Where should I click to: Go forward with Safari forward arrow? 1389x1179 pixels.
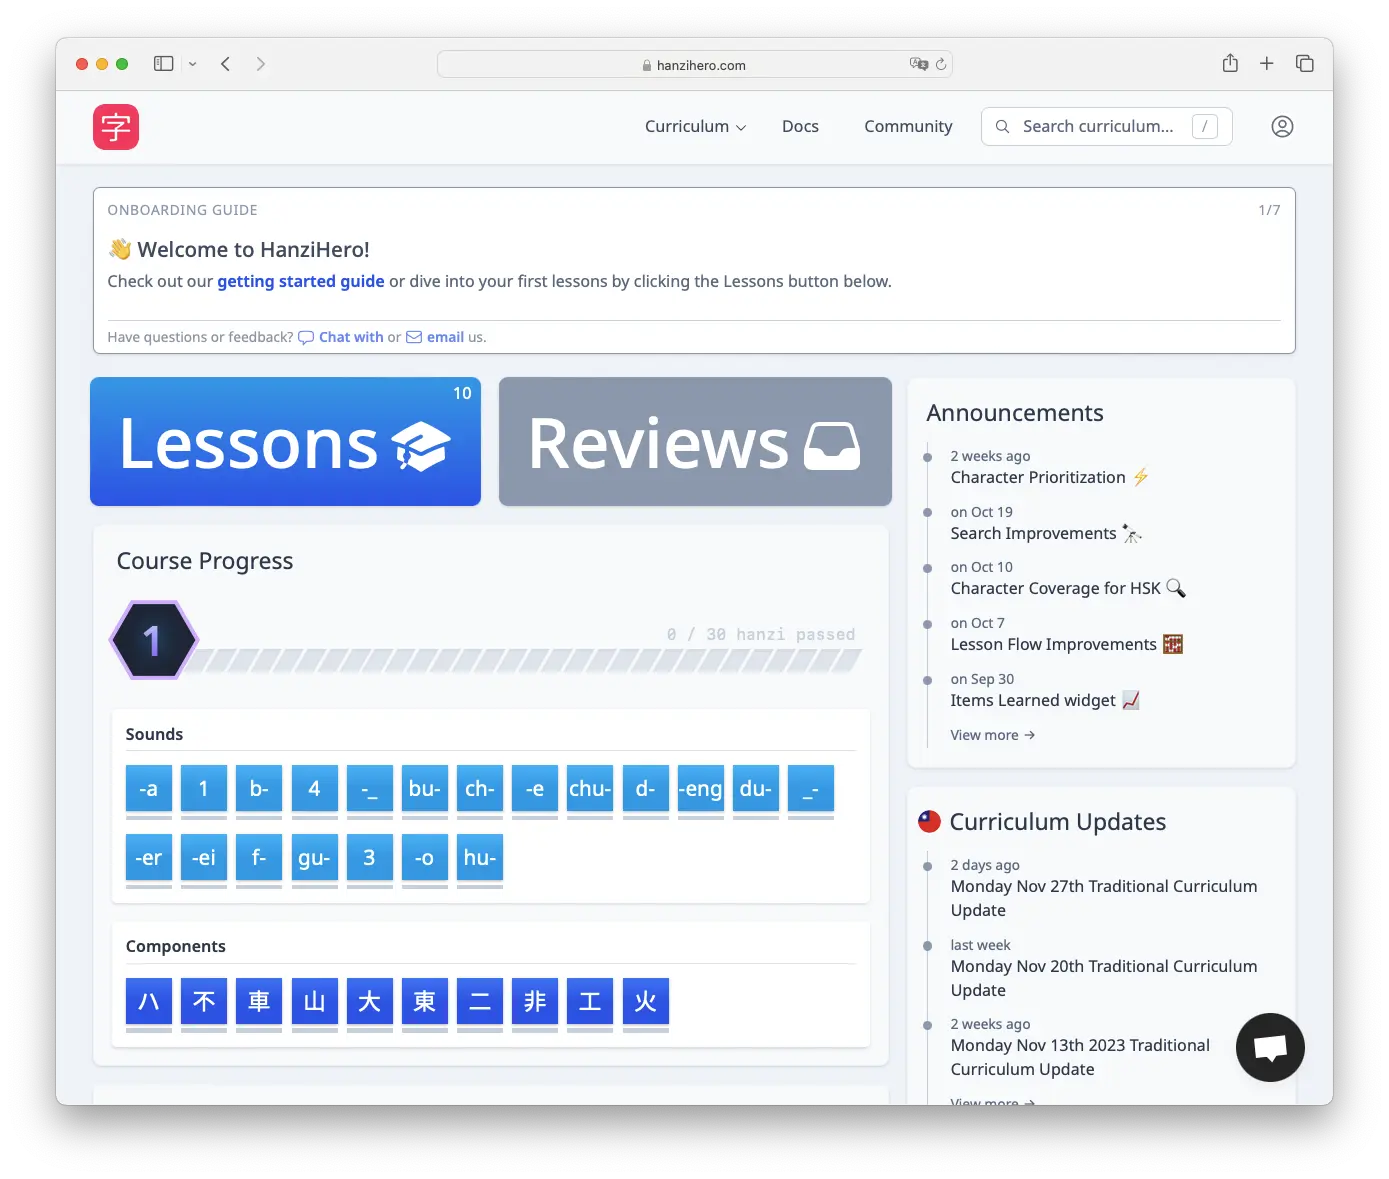[261, 64]
